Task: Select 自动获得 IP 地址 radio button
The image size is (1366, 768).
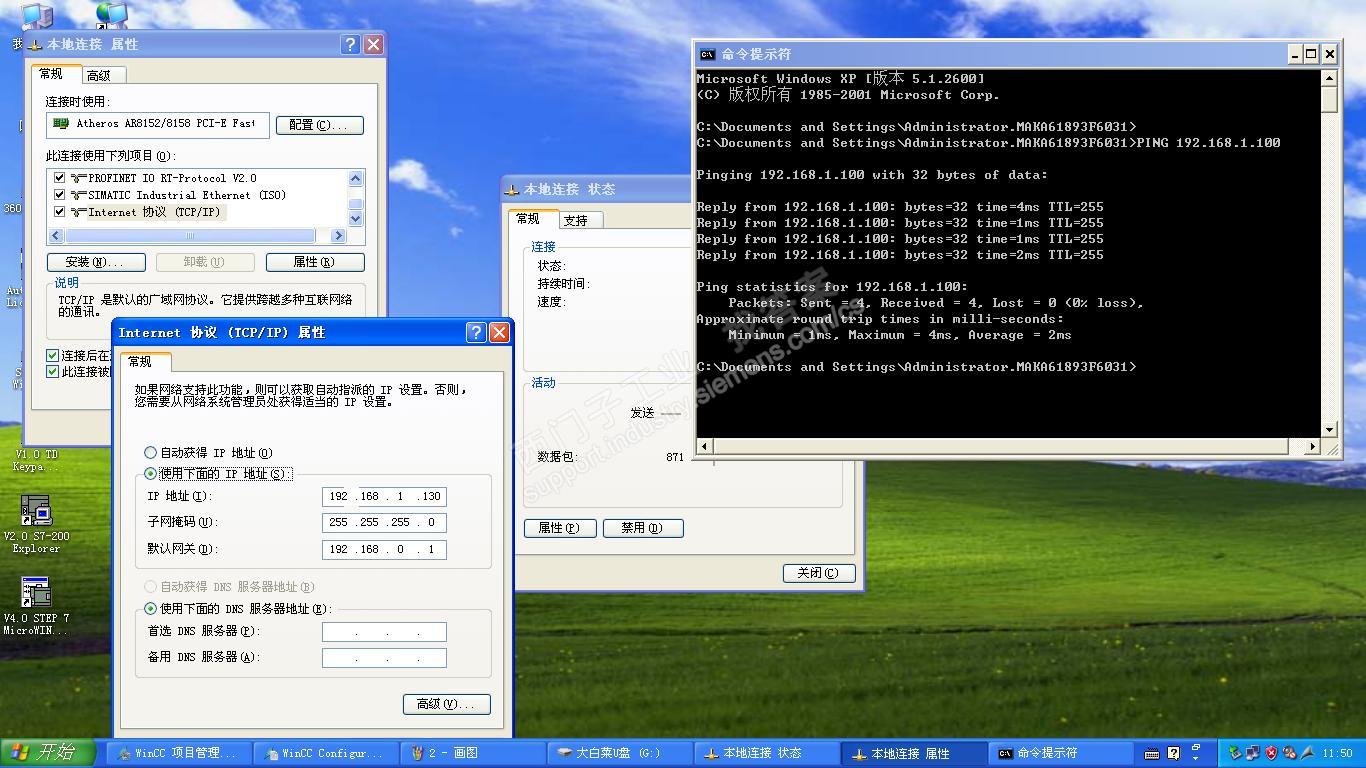Action: (x=151, y=453)
